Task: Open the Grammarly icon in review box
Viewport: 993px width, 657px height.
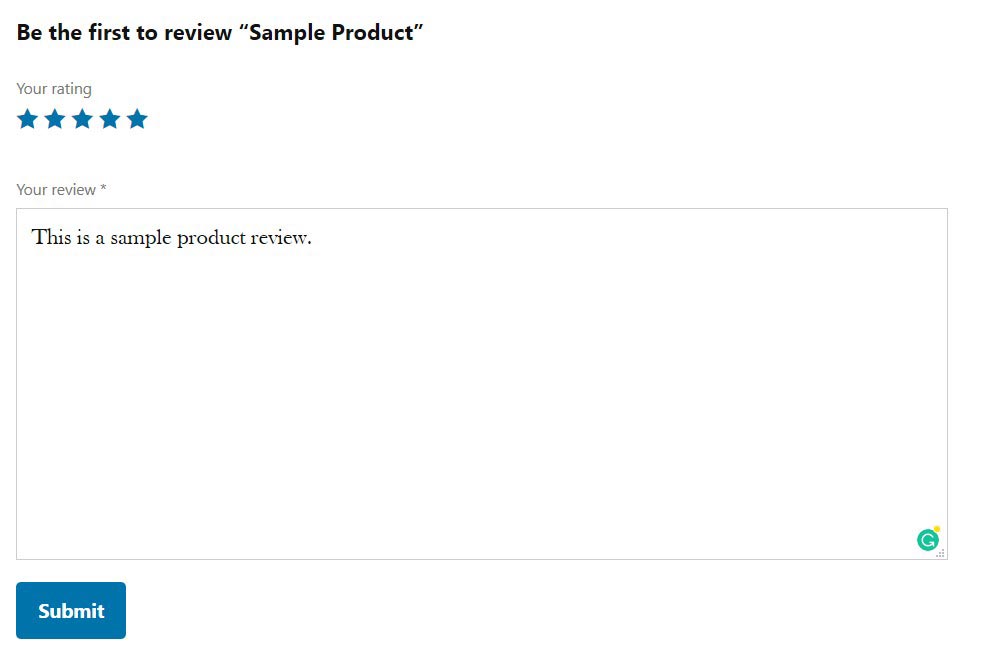Action: tap(927, 541)
